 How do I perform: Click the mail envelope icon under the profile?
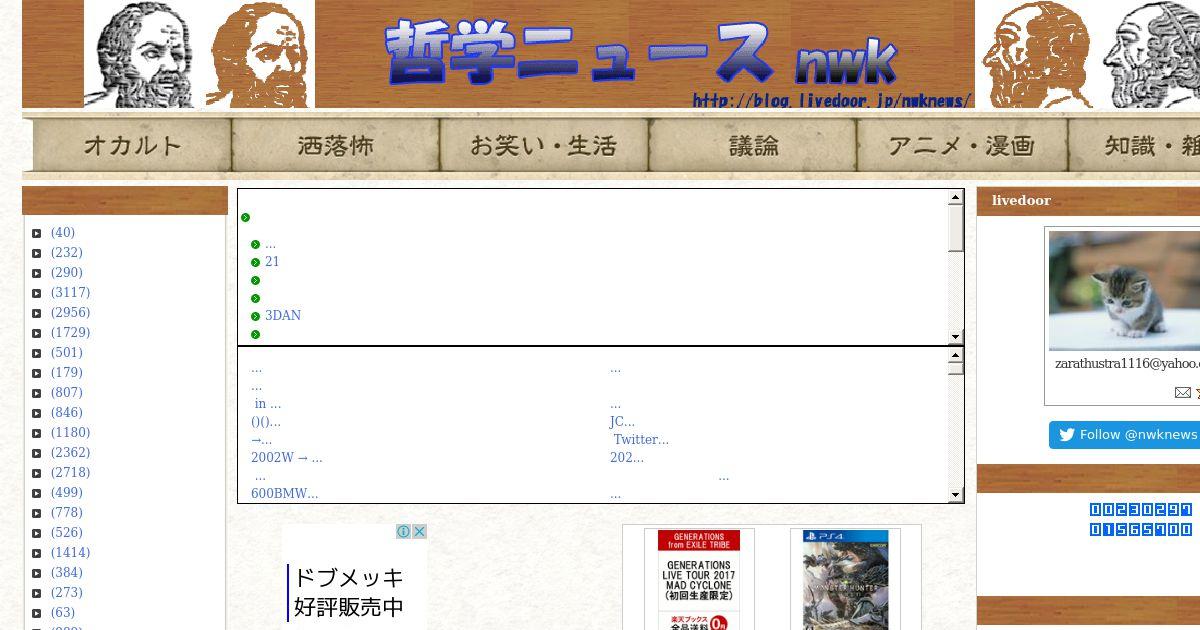(x=1182, y=393)
